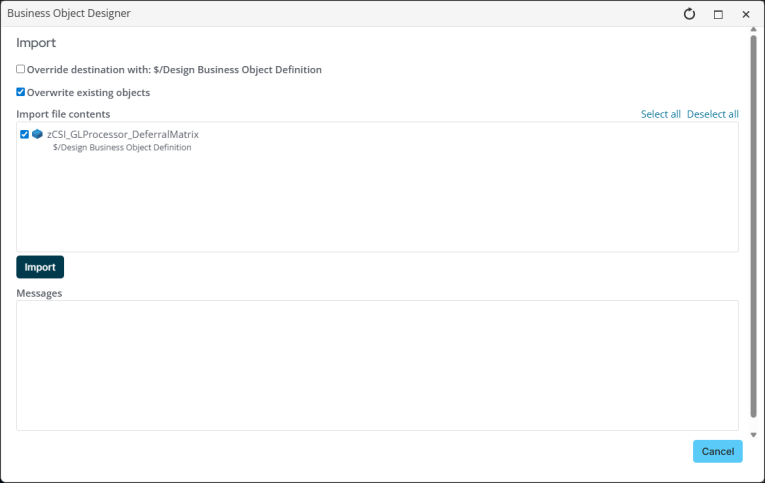Image resolution: width=765 pixels, height=483 pixels.
Task: Click the refresh icon in title bar
Action: [x=689, y=14]
